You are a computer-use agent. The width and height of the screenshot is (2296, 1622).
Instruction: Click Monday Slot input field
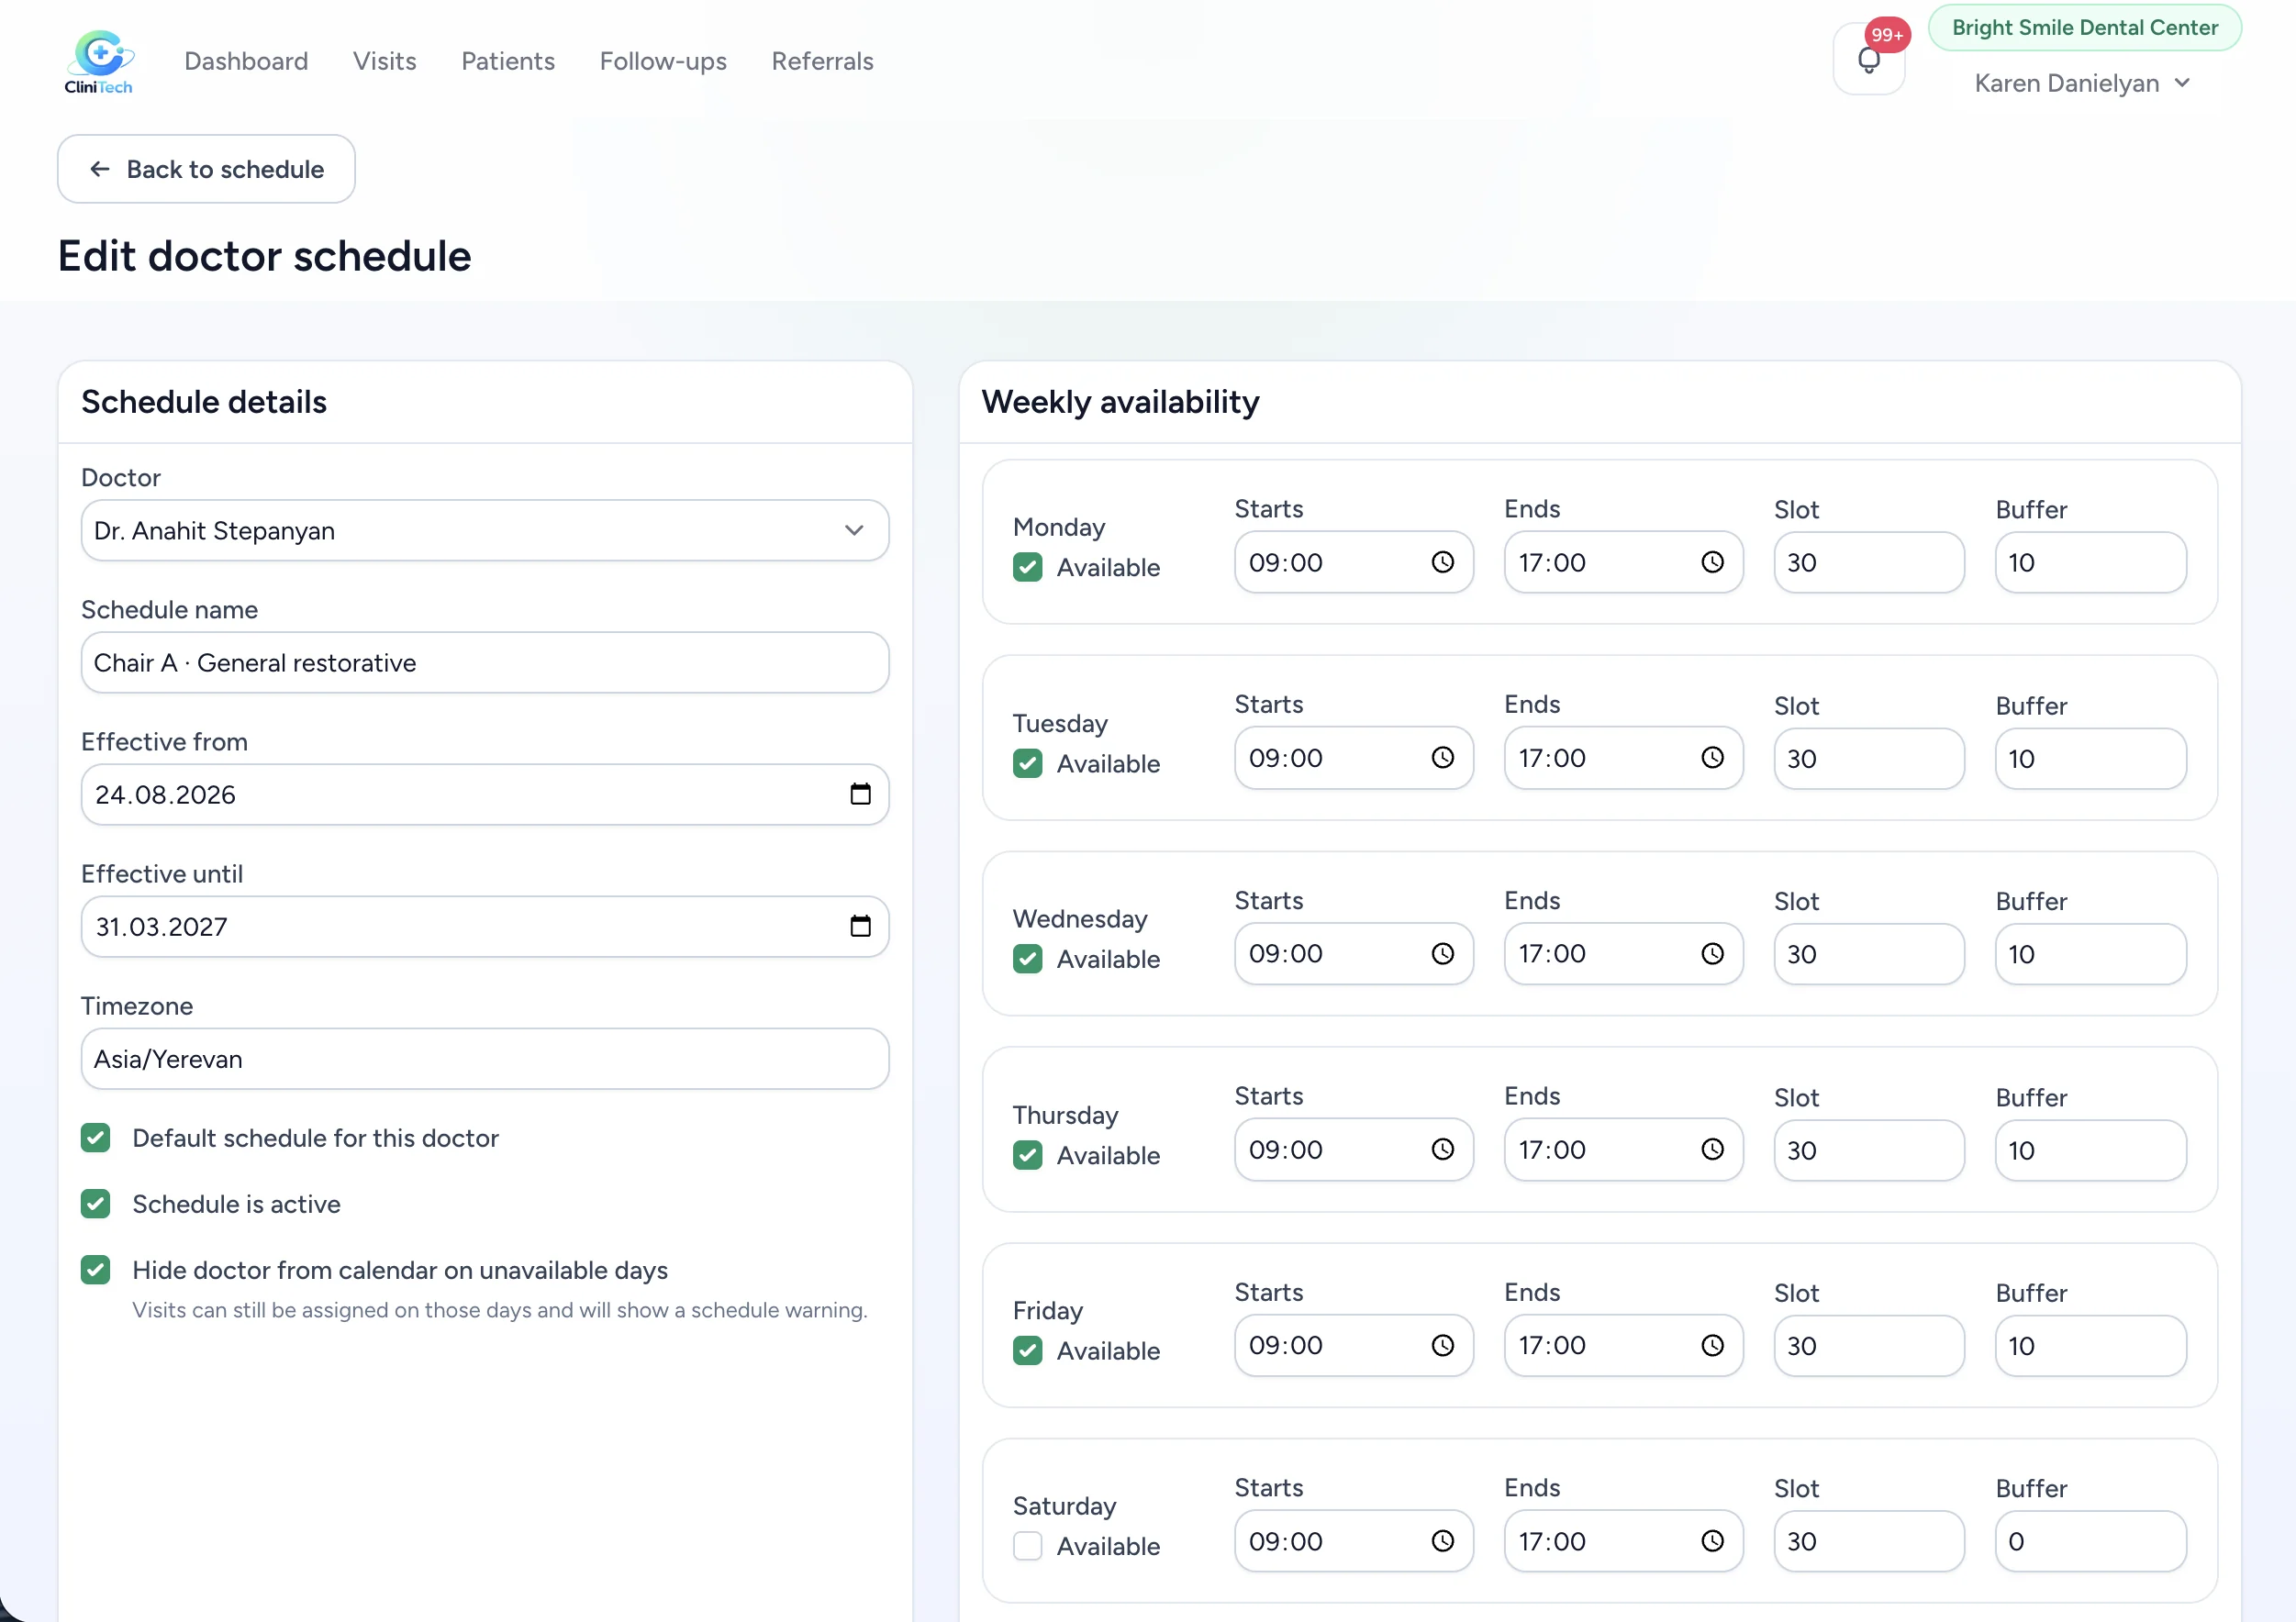(x=1869, y=562)
